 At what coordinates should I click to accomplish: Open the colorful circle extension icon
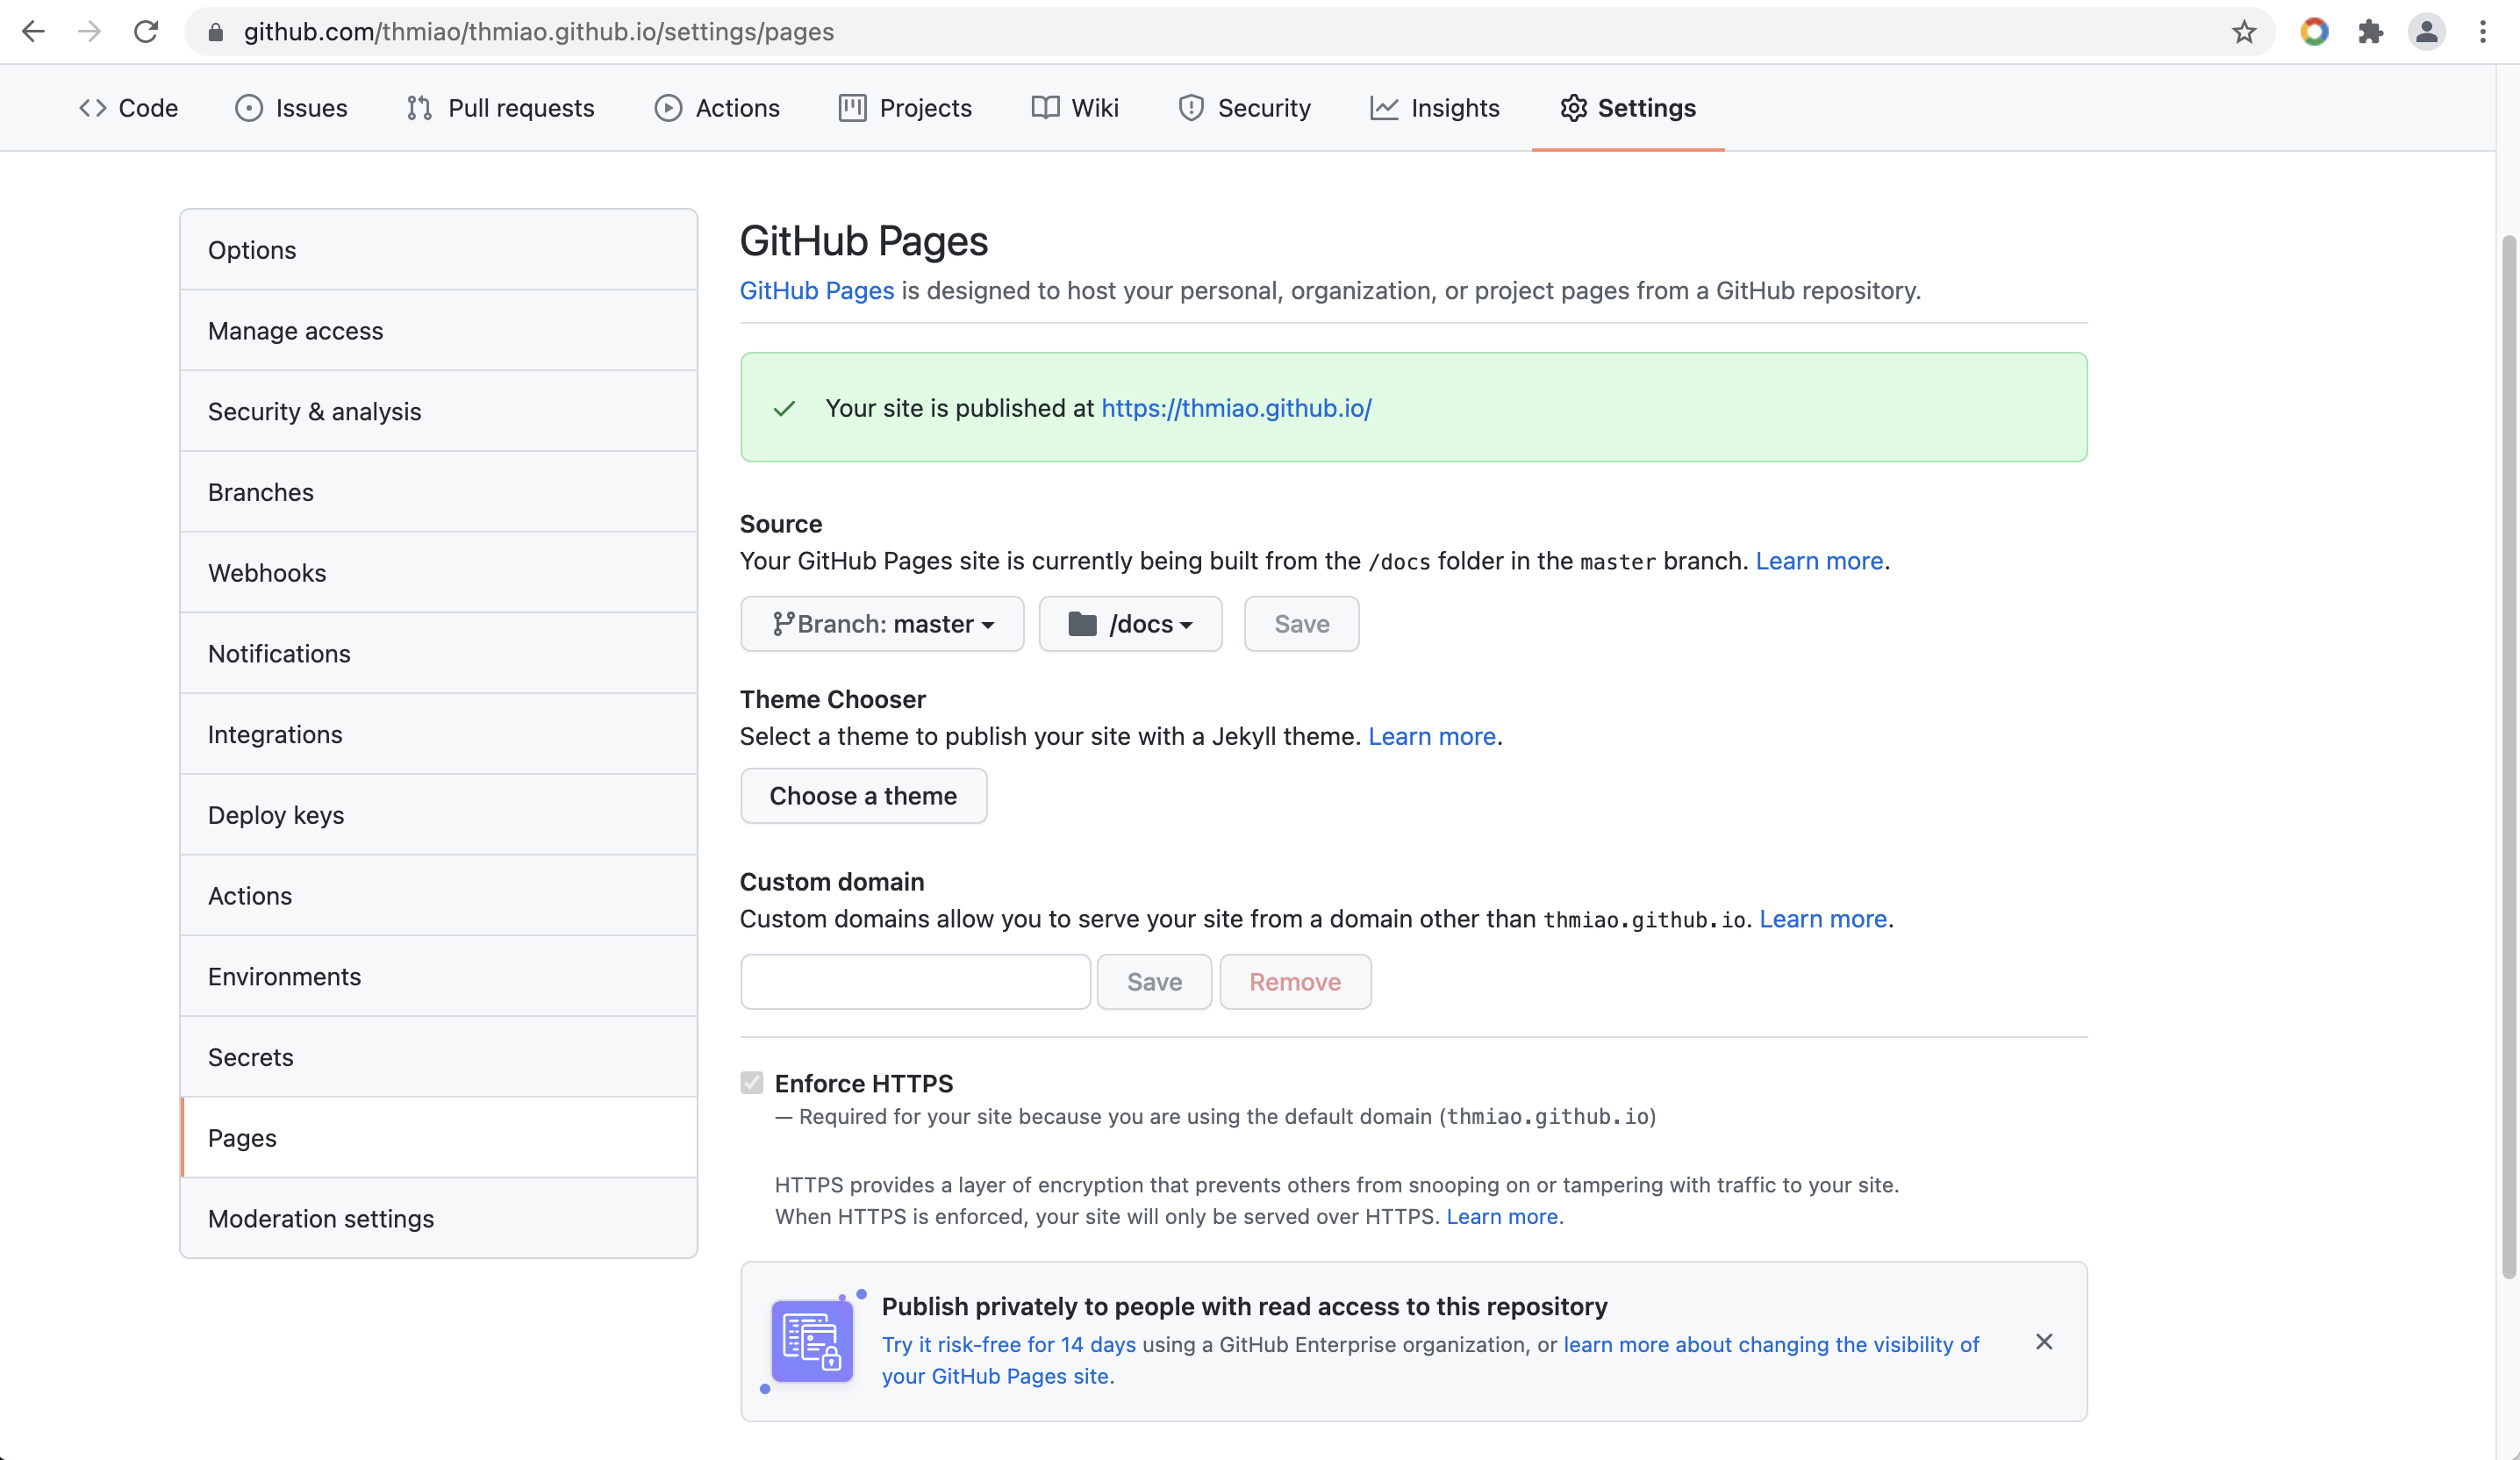tap(2314, 32)
